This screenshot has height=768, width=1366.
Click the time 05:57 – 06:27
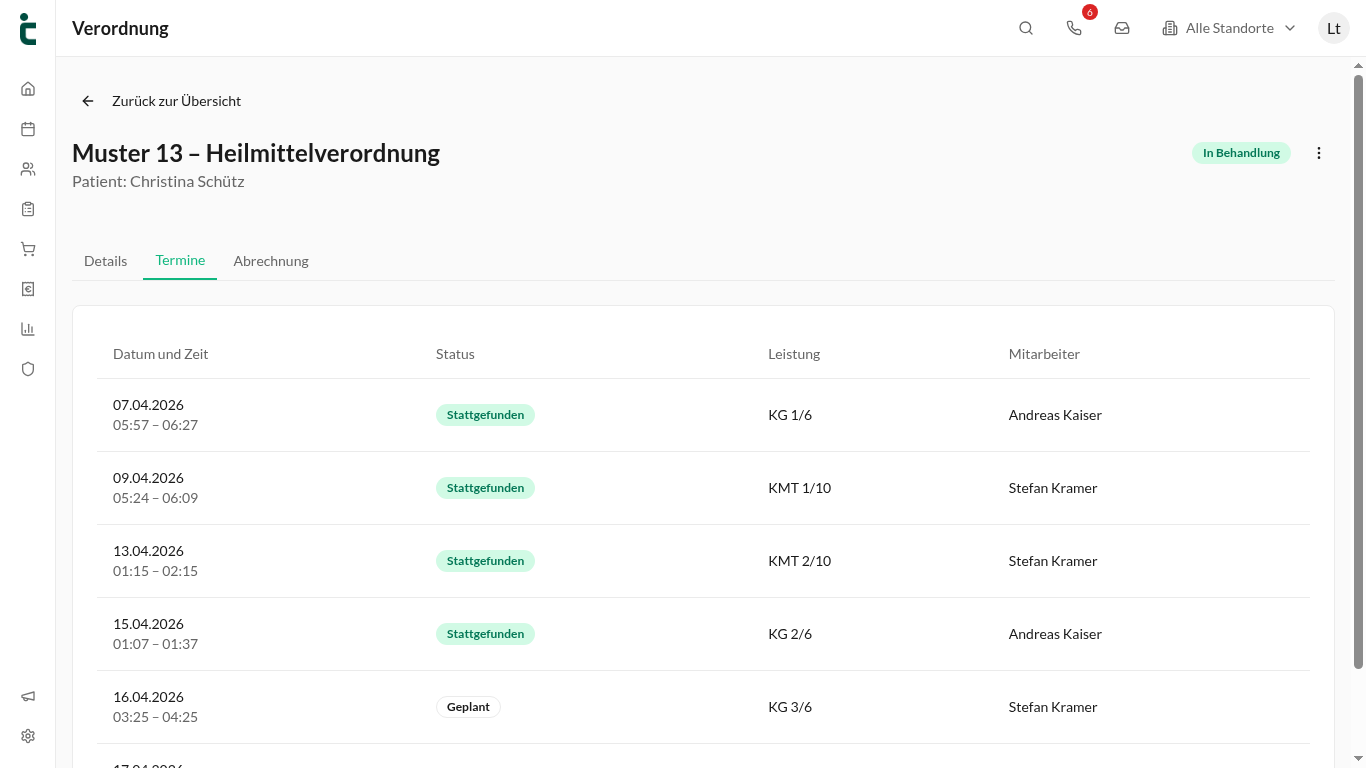point(155,425)
